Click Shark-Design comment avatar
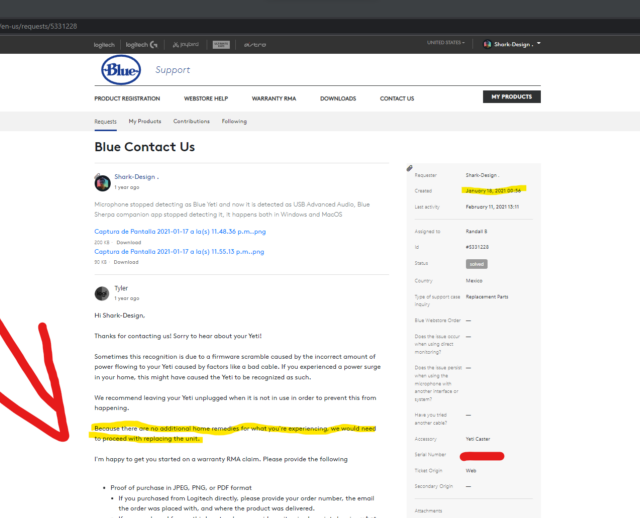The height and width of the screenshot is (518, 640). pyautogui.click(x=102, y=183)
